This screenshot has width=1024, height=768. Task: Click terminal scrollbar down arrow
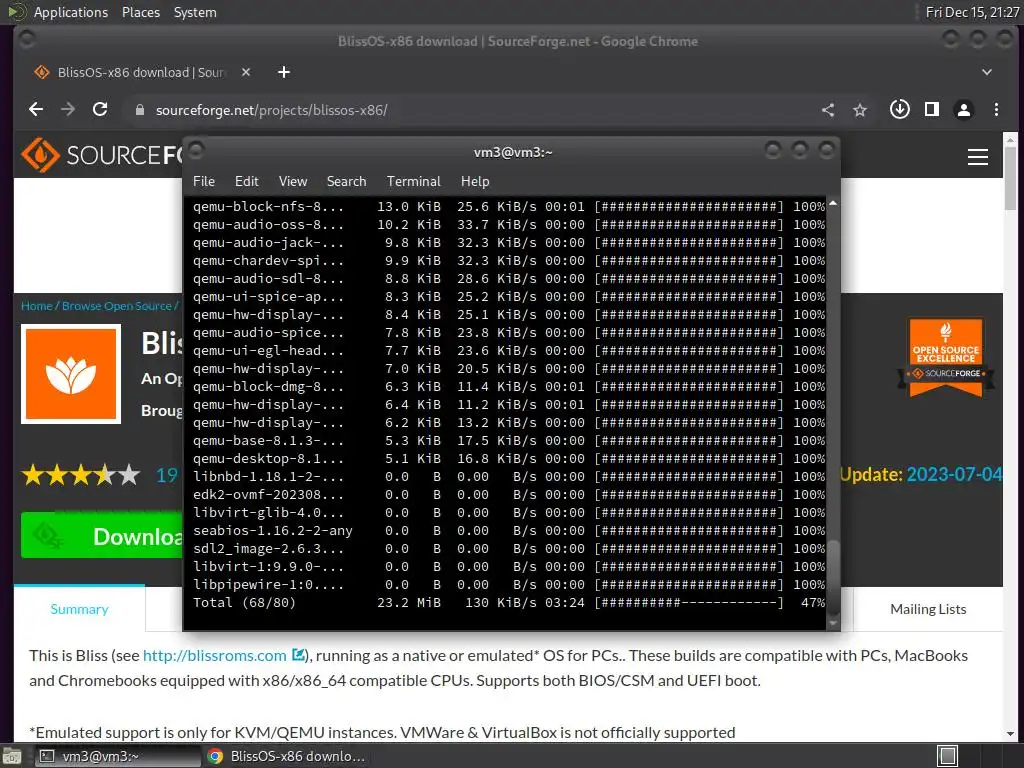click(x=833, y=624)
